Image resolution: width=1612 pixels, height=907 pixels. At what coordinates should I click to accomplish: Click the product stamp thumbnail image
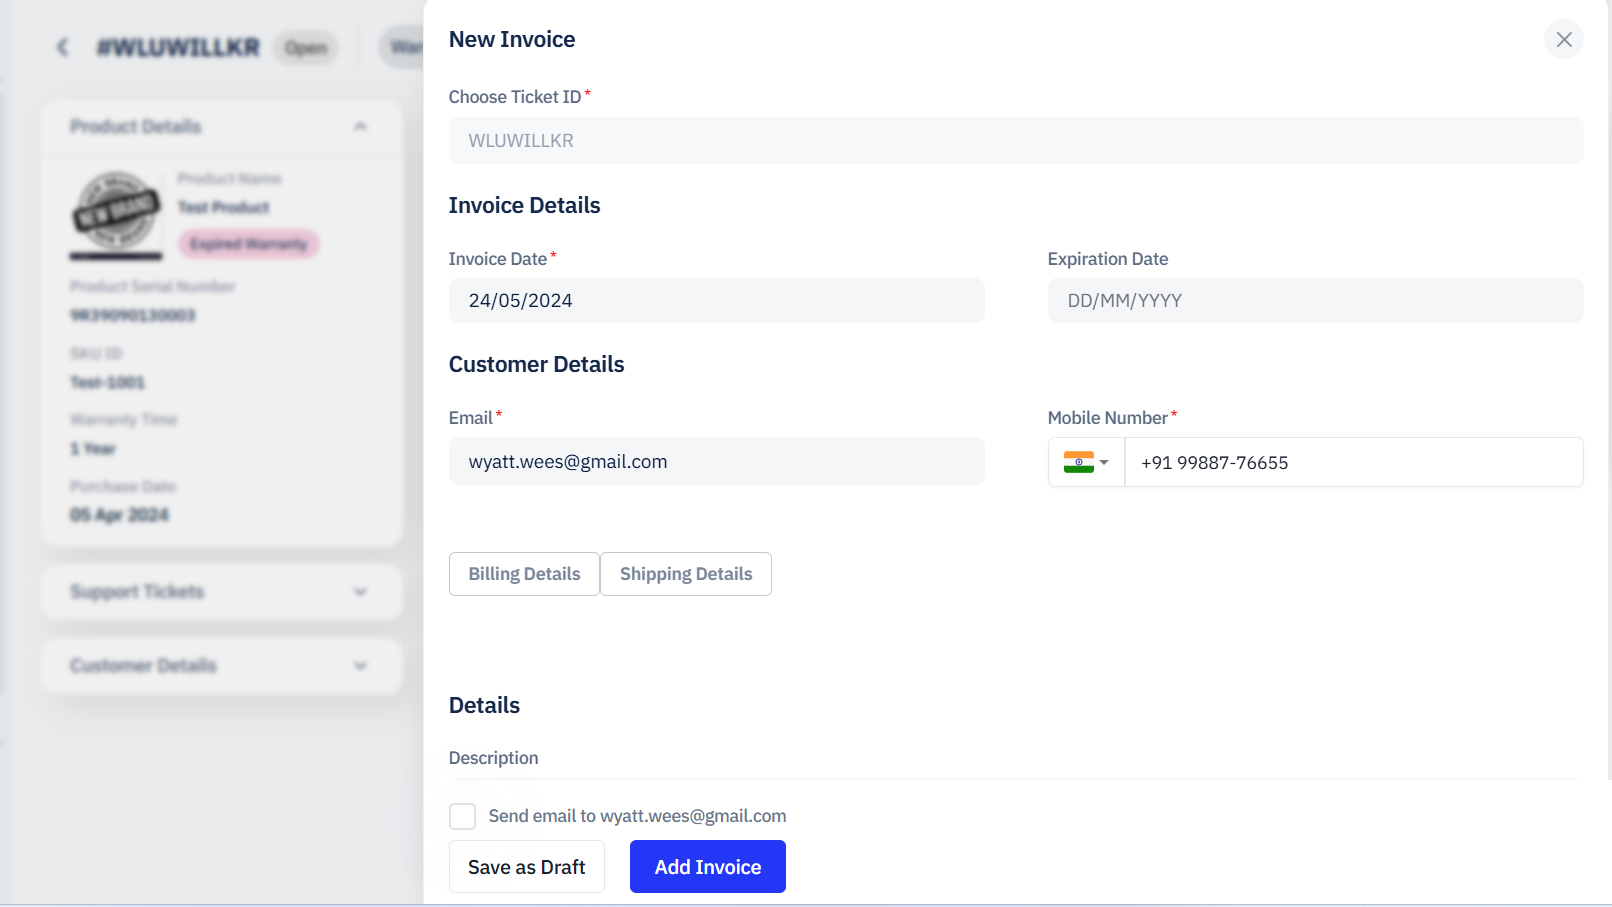tap(116, 212)
